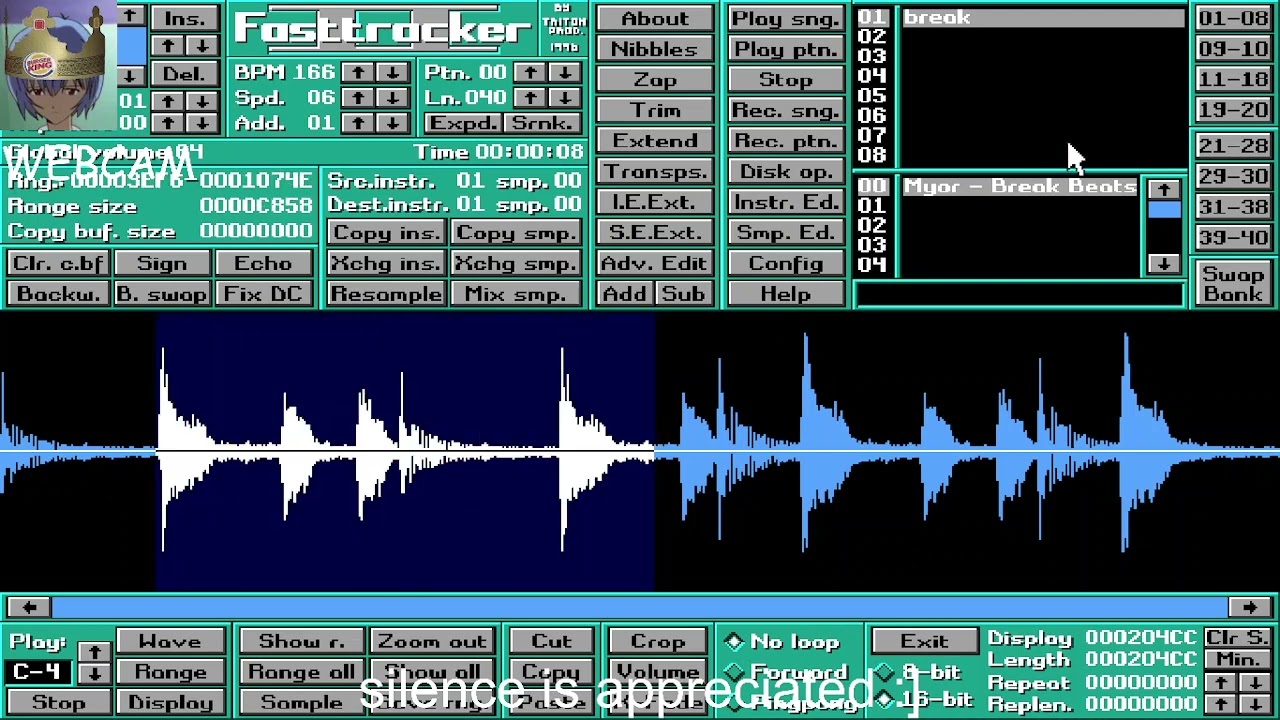Image resolution: width=1280 pixels, height=720 pixels.
Task: Open the Instr. Ed. instrument editor
Action: tap(785, 202)
